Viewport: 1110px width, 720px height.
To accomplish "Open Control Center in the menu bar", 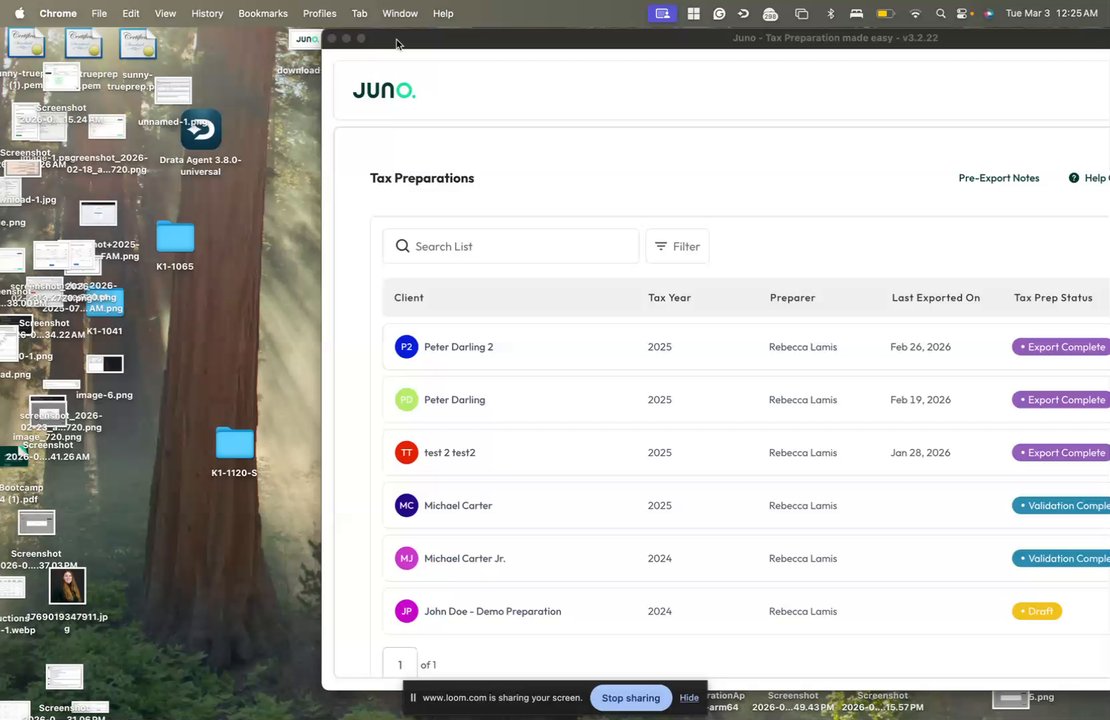I will 964,13.
